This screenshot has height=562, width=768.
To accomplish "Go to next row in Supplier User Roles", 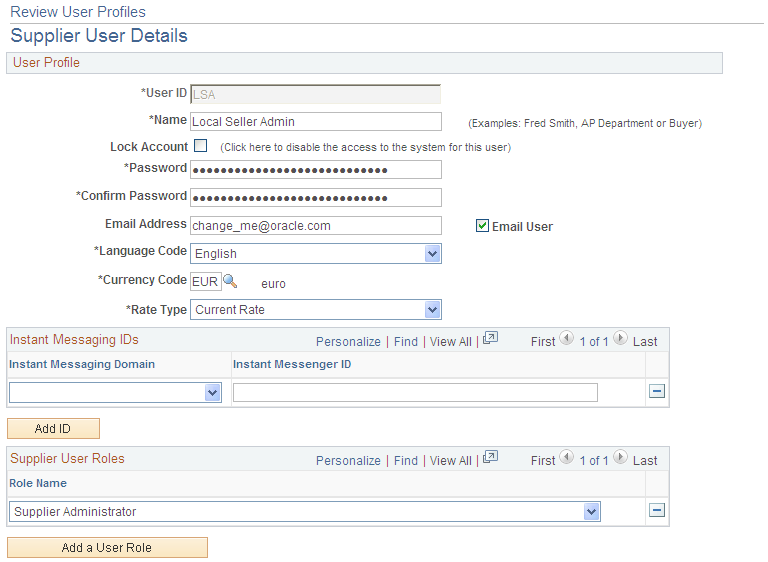I will click(620, 457).
